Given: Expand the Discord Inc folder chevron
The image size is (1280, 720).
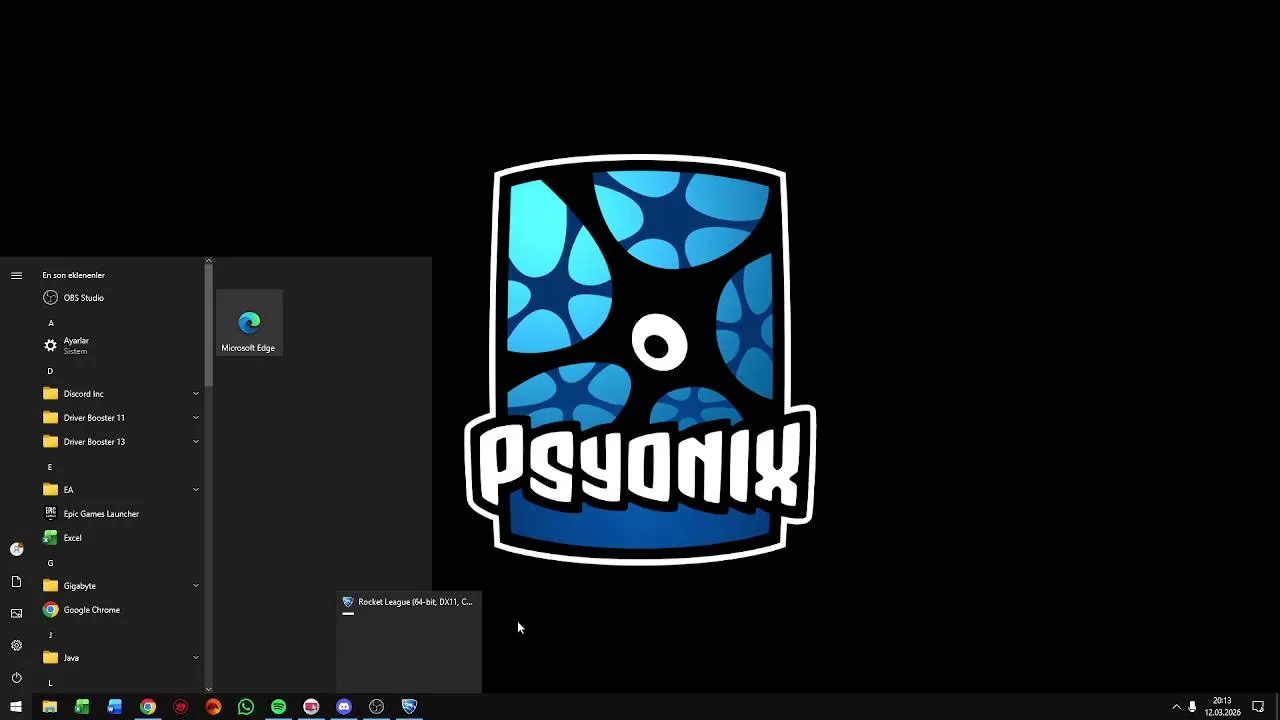Looking at the screenshot, I should (x=196, y=394).
